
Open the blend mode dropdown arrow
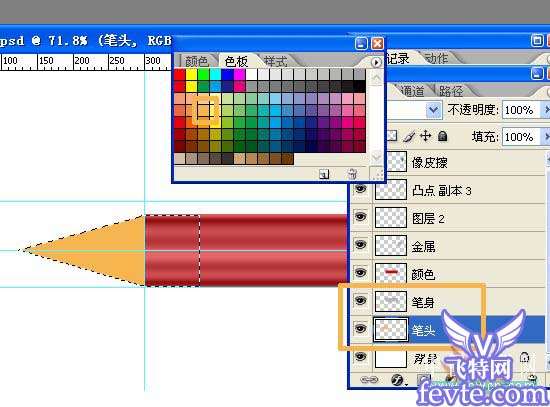click(433, 111)
